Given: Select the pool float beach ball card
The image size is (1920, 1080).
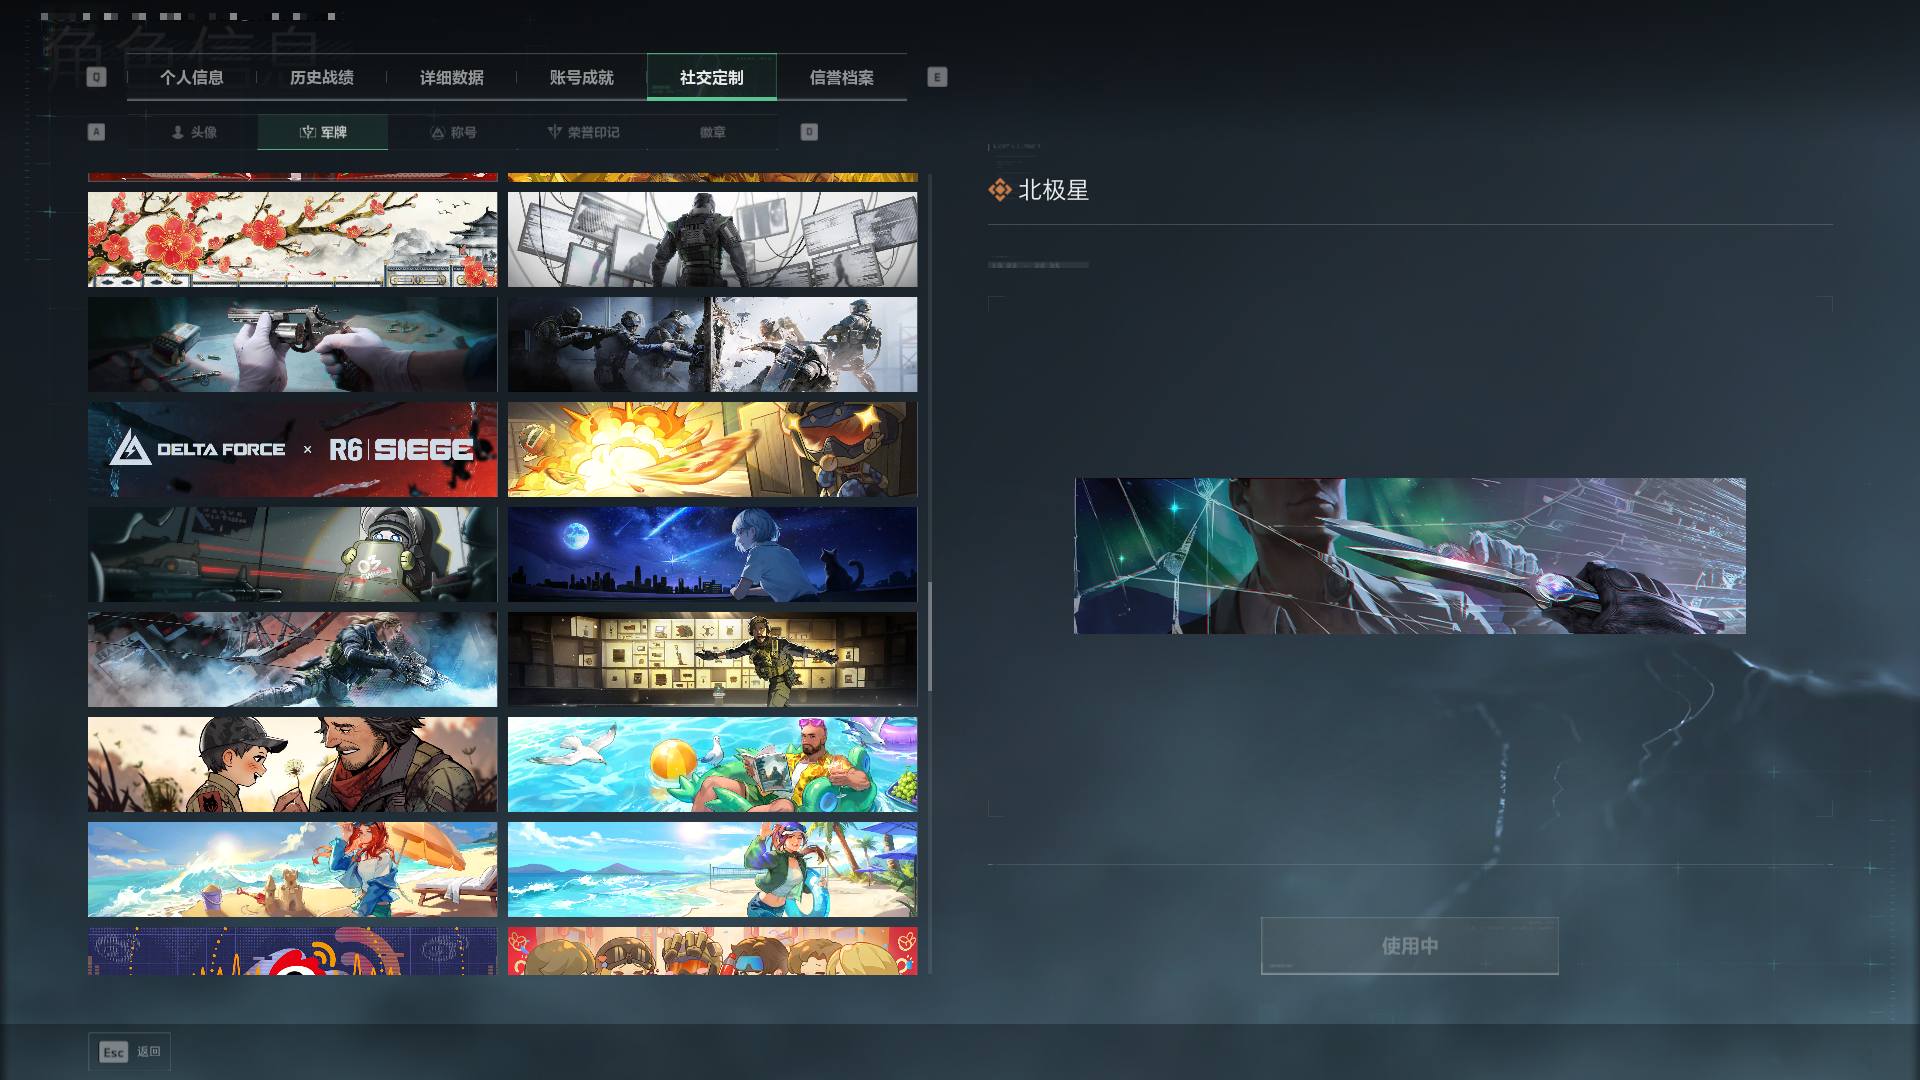Looking at the screenshot, I should point(712,764).
